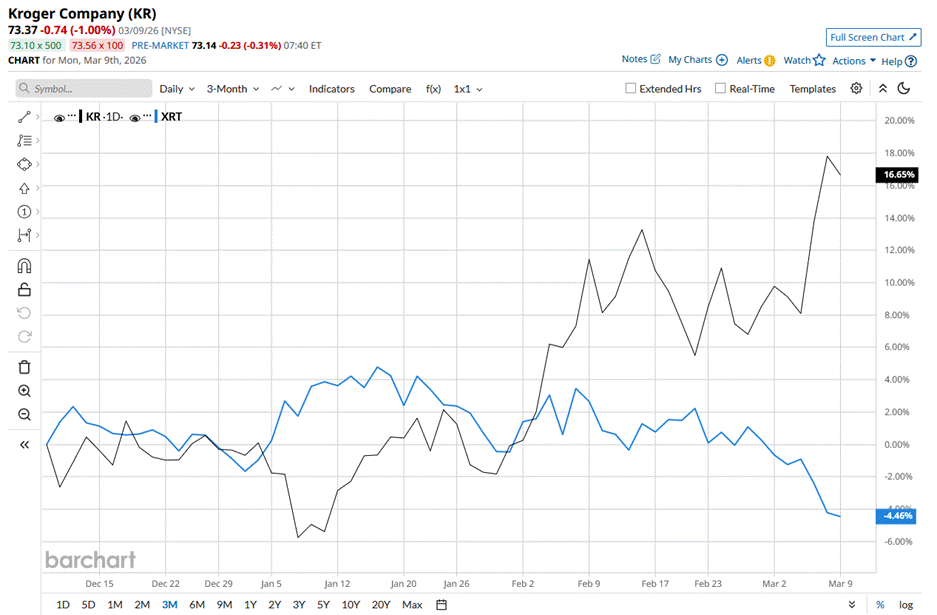Switch to percent scale

click(x=880, y=605)
